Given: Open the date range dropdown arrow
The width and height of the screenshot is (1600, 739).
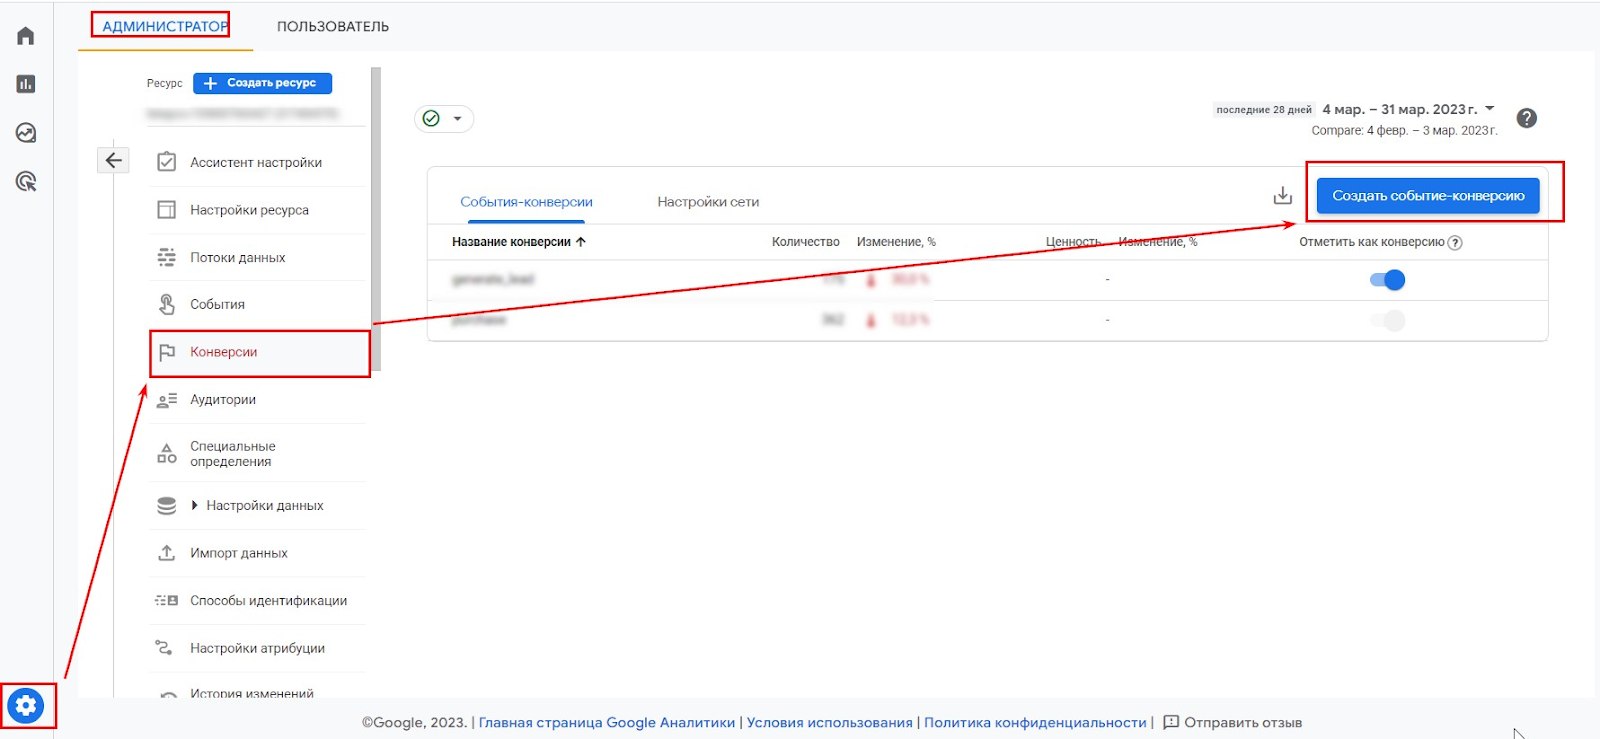Looking at the screenshot, I should point(1490,108).
